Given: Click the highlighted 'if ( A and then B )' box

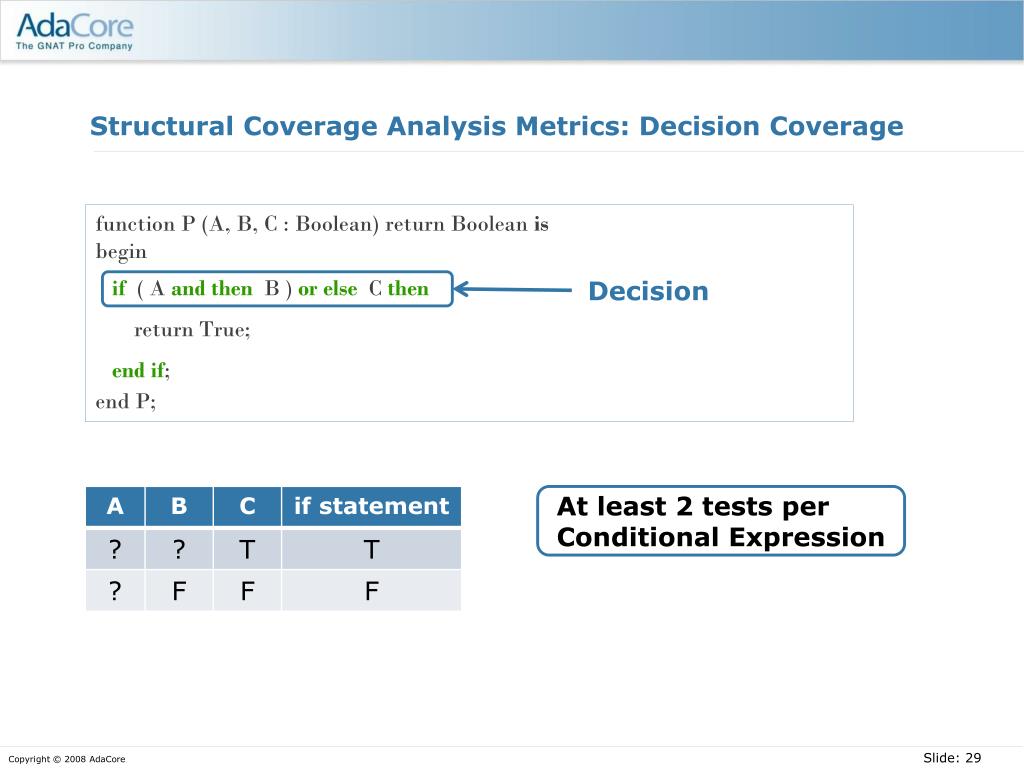Looking at the screenshot, I should (x=278, y=289).
